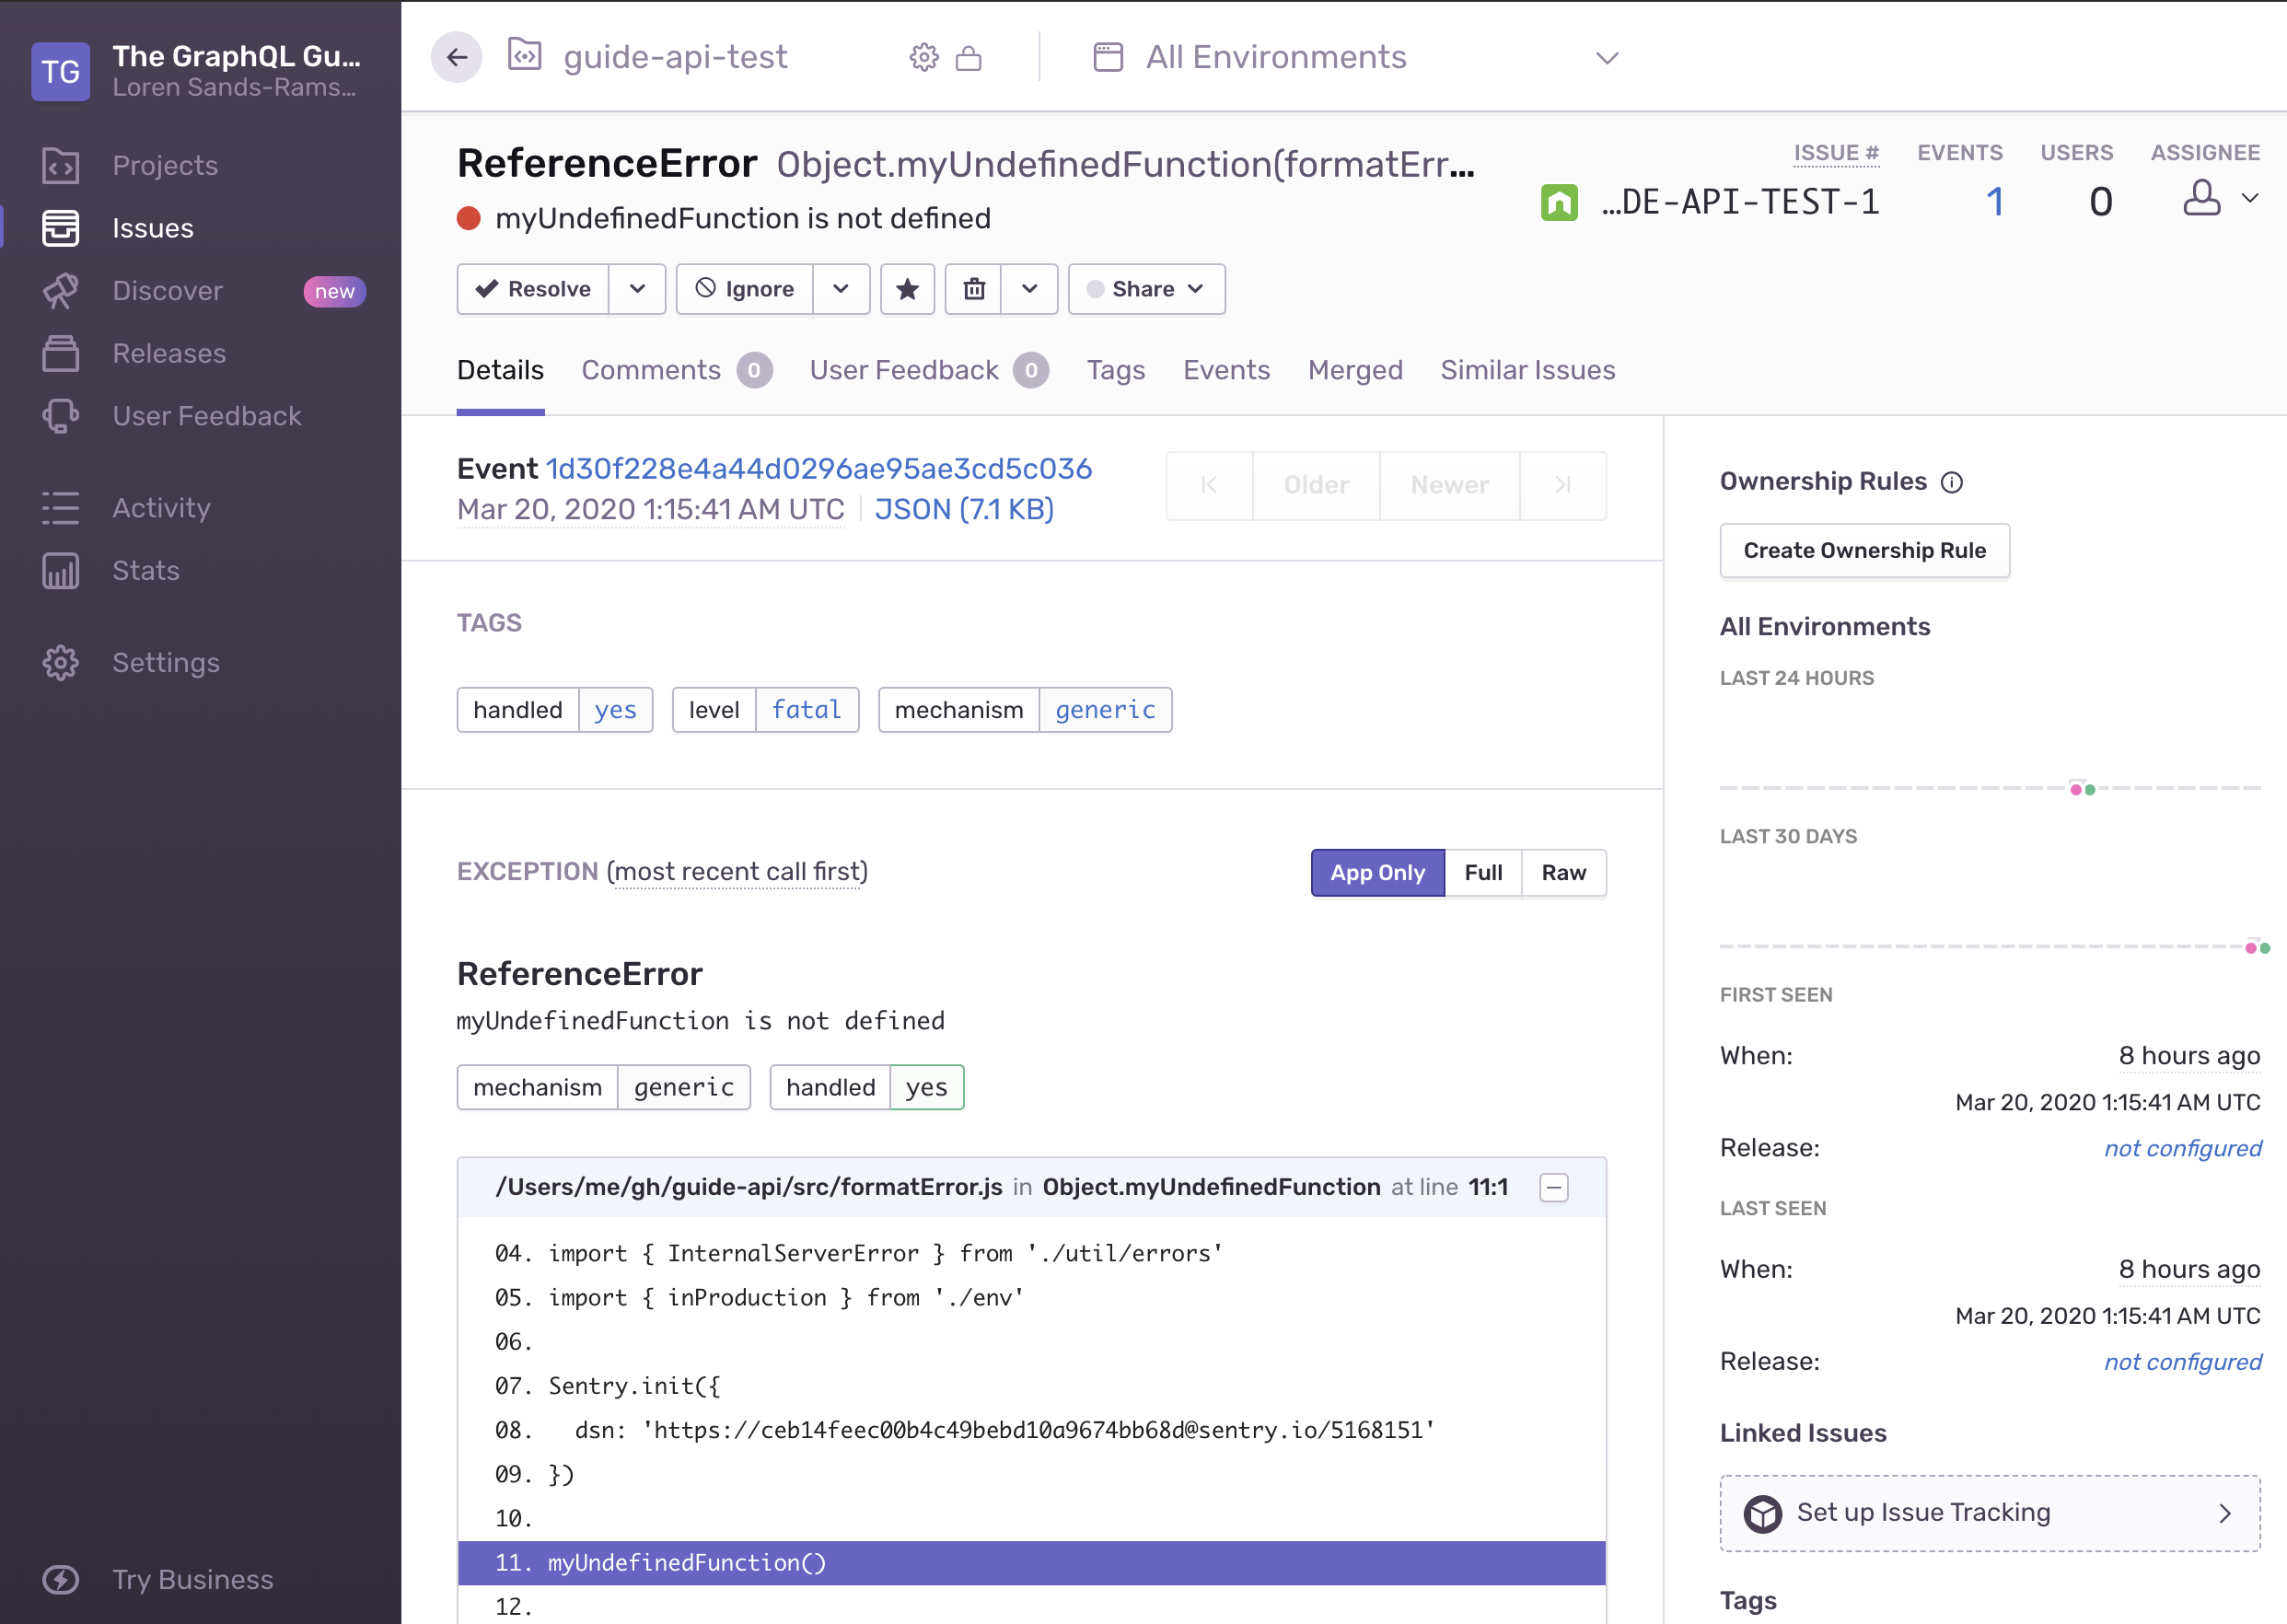Select Raw stack trace view

[x=1564, y=873]
